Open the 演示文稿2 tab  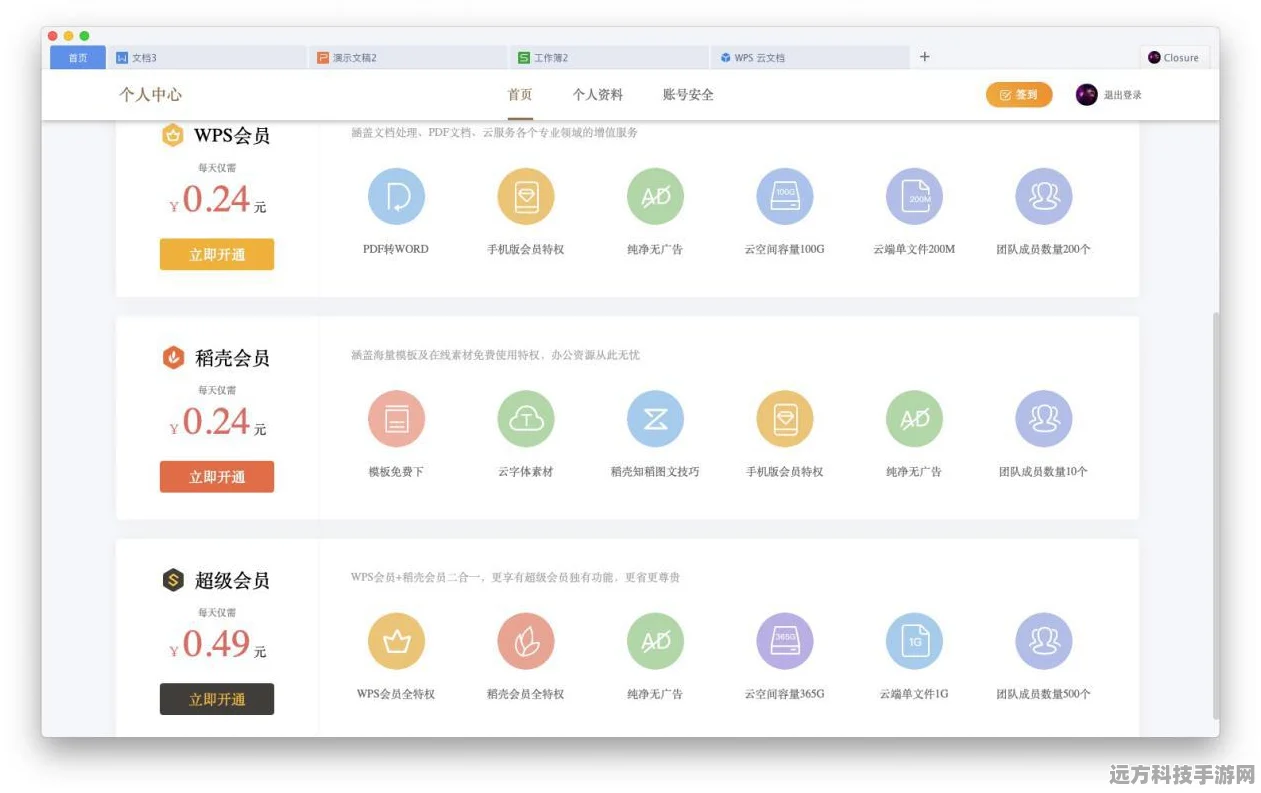coord(408,58)
